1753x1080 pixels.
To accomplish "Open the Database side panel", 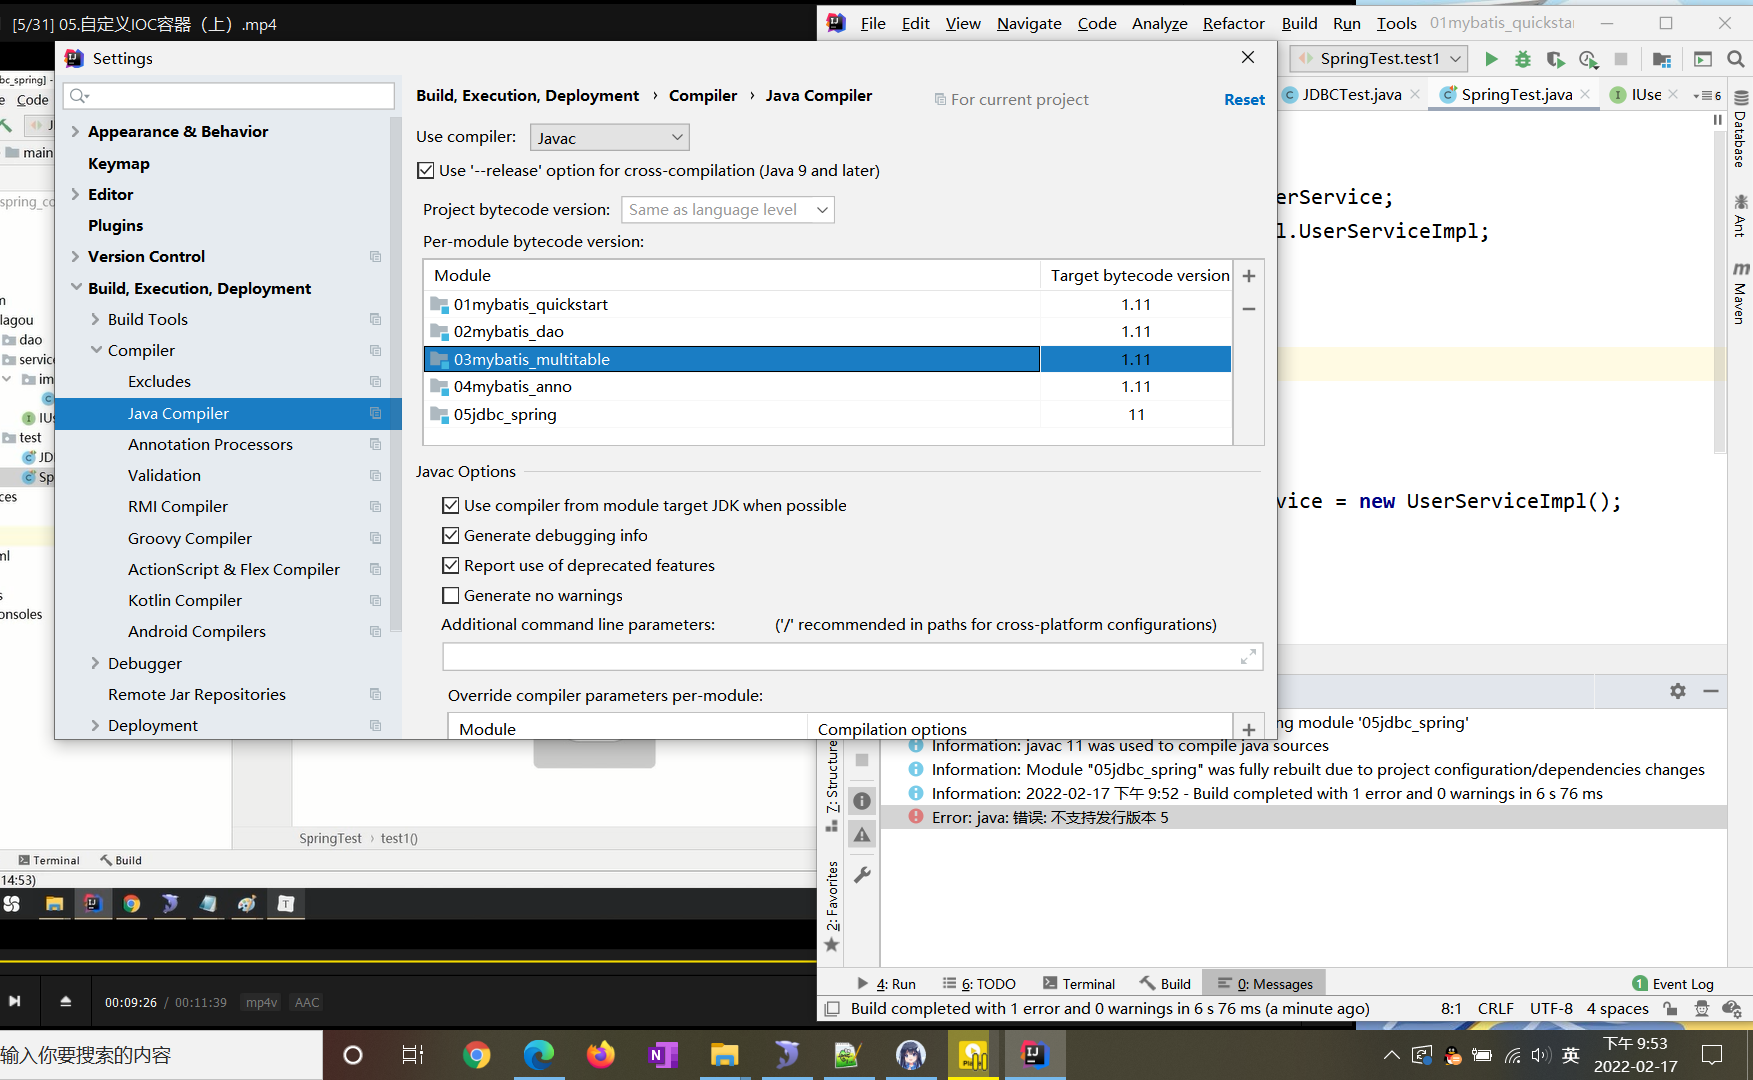I will [x=1741, y=128].
